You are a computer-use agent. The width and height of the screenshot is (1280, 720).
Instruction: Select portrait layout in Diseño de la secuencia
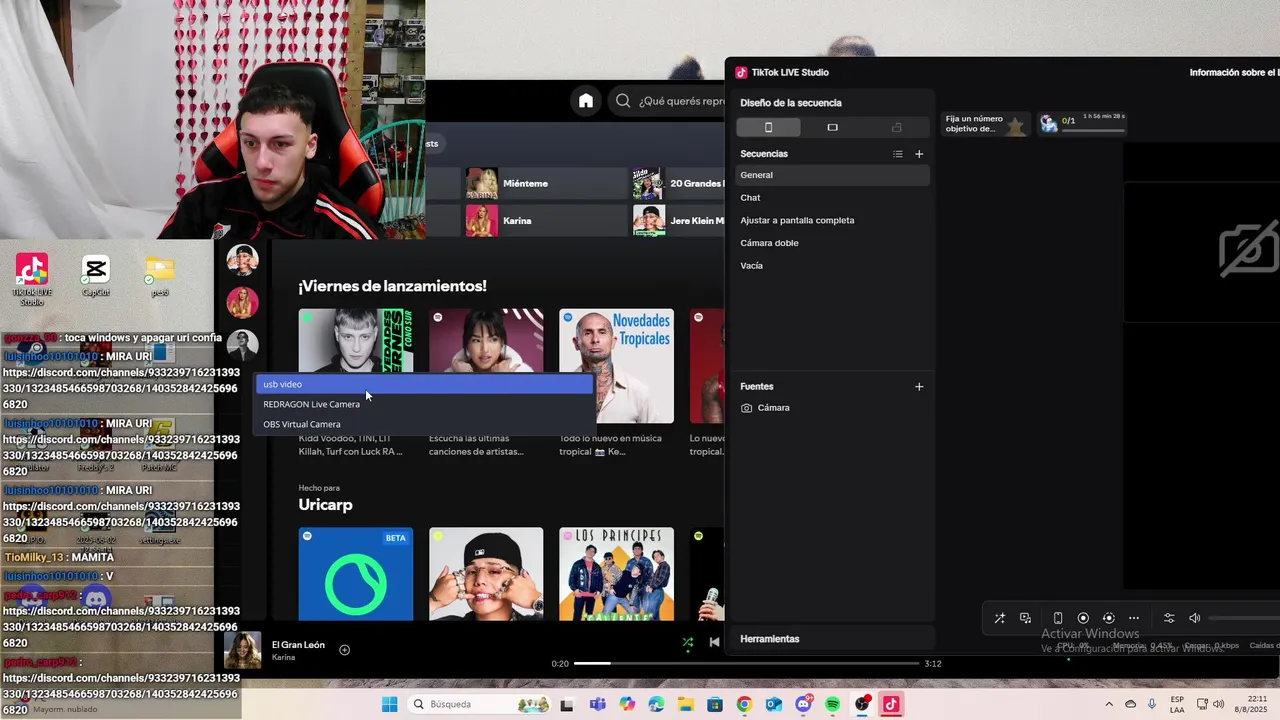(x=768, y=127)
